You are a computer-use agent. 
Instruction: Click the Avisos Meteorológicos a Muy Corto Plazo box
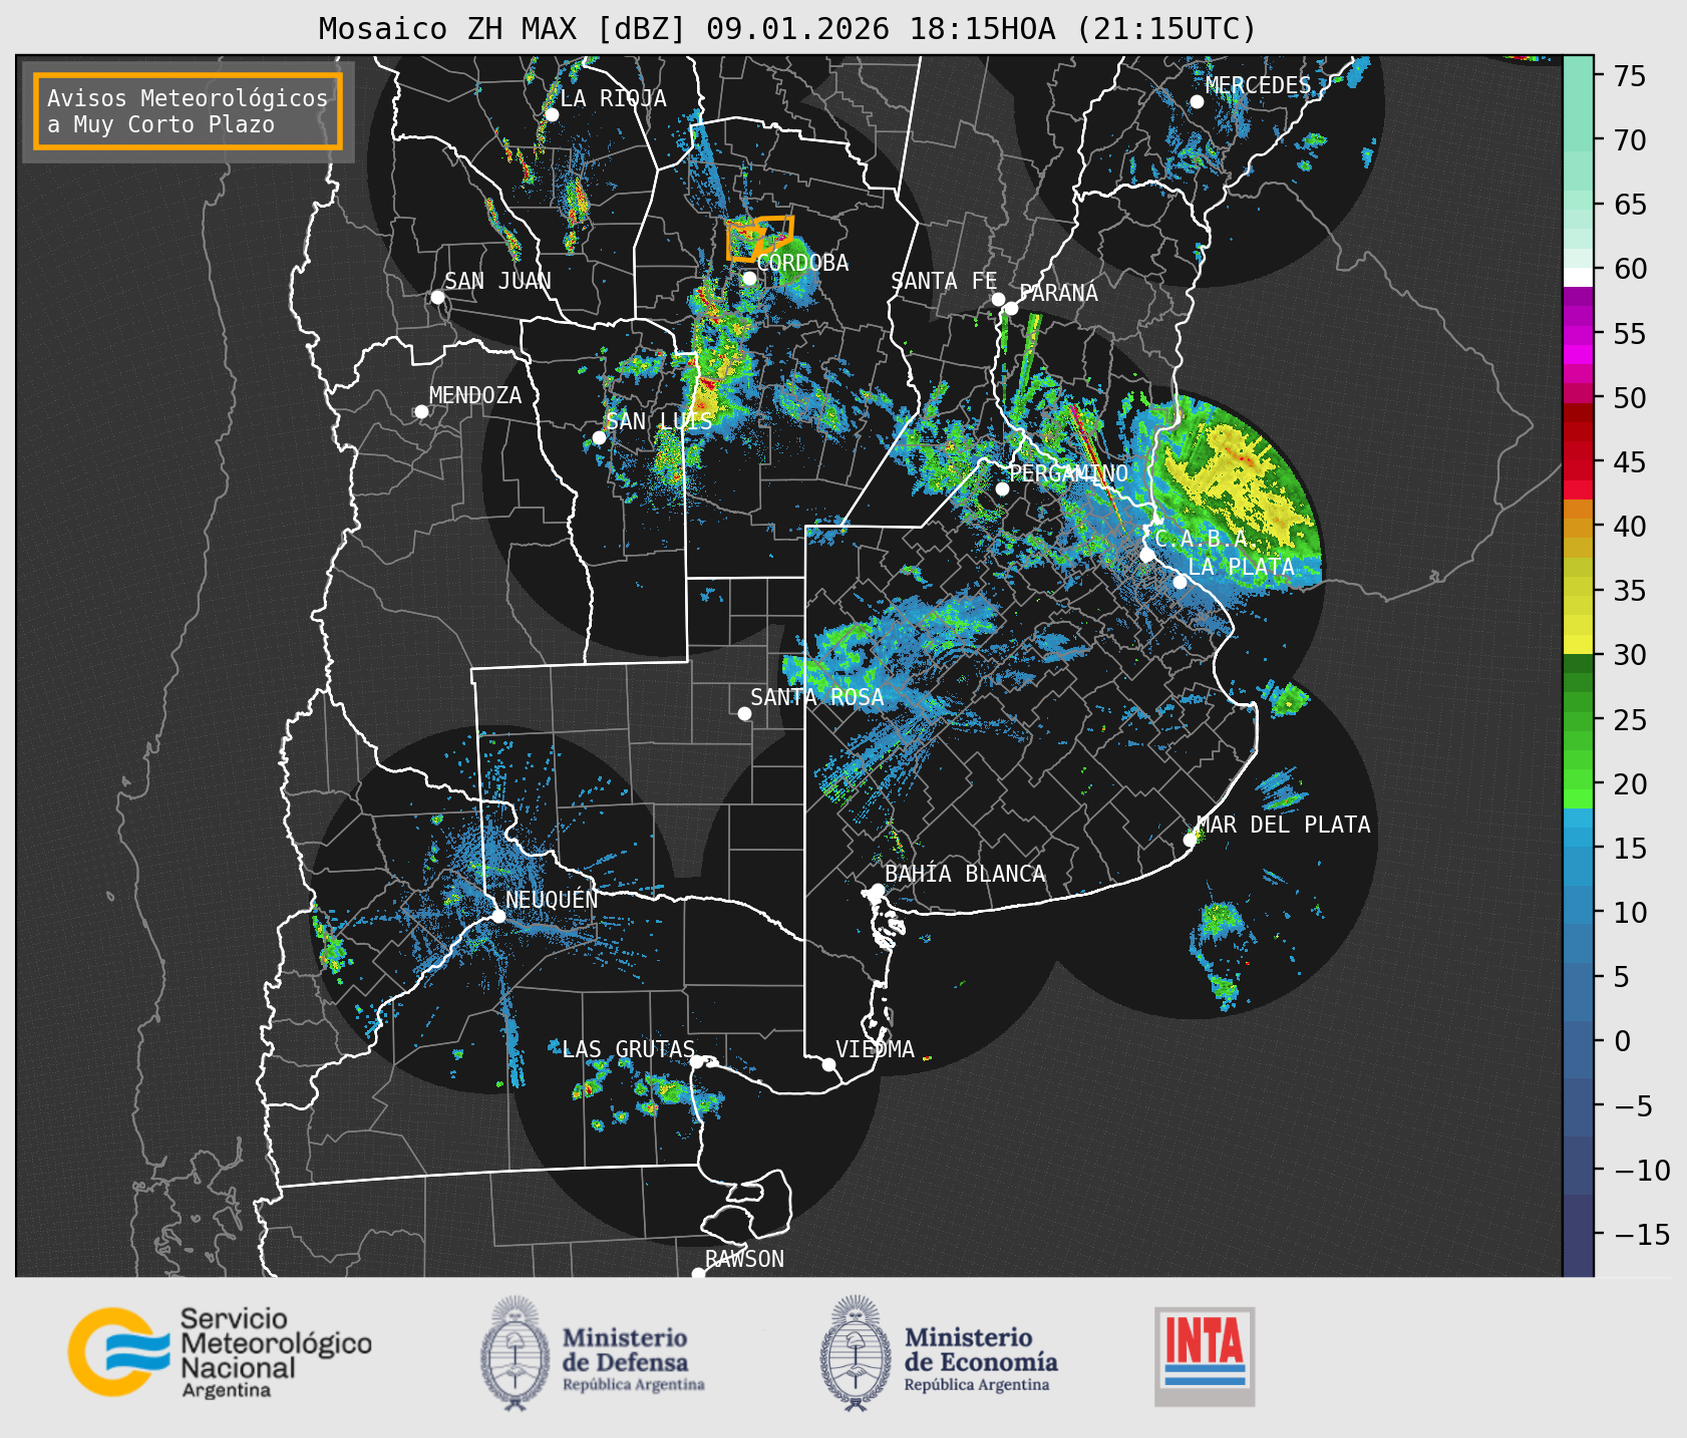[x=188, y=110]
